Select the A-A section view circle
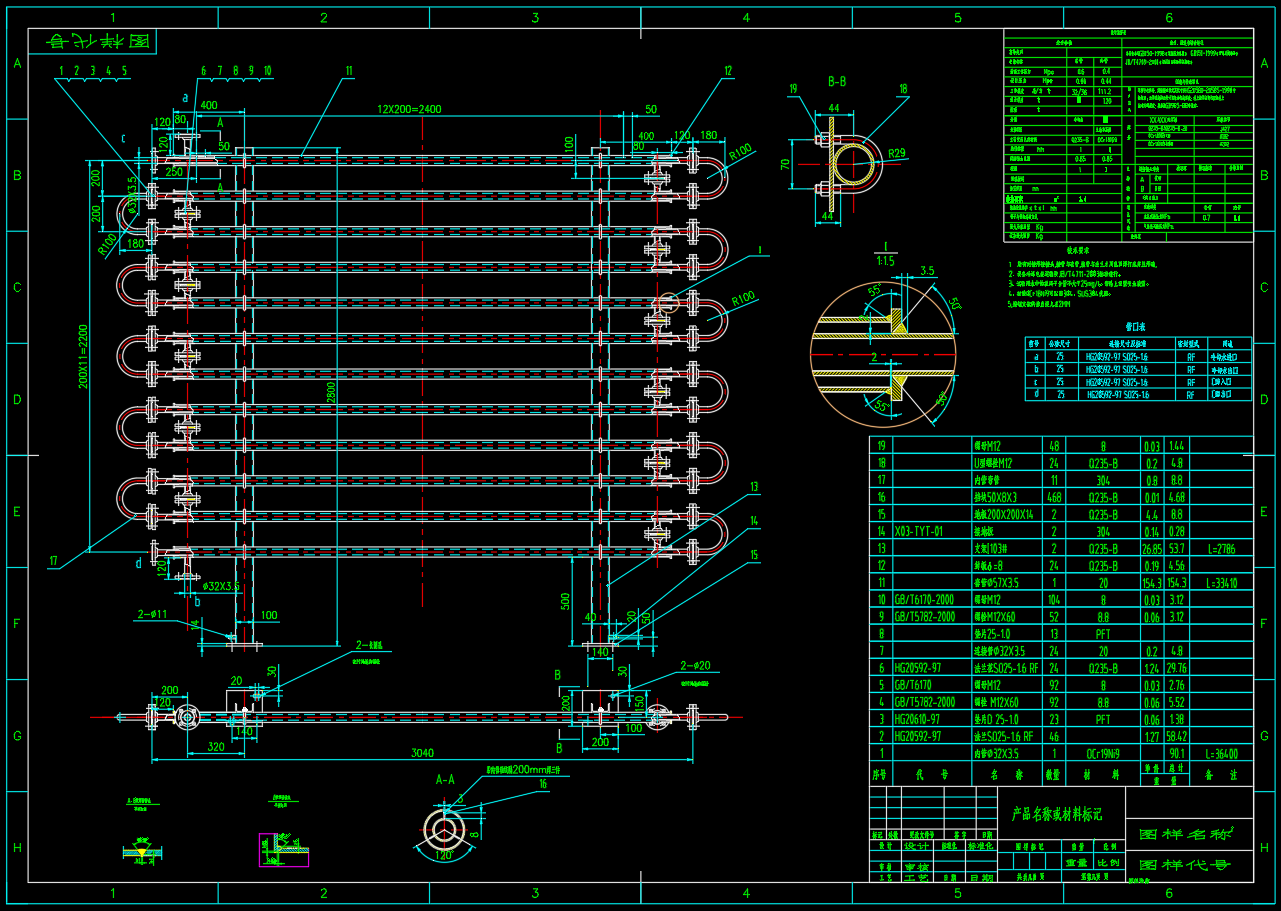 [442, 829]
